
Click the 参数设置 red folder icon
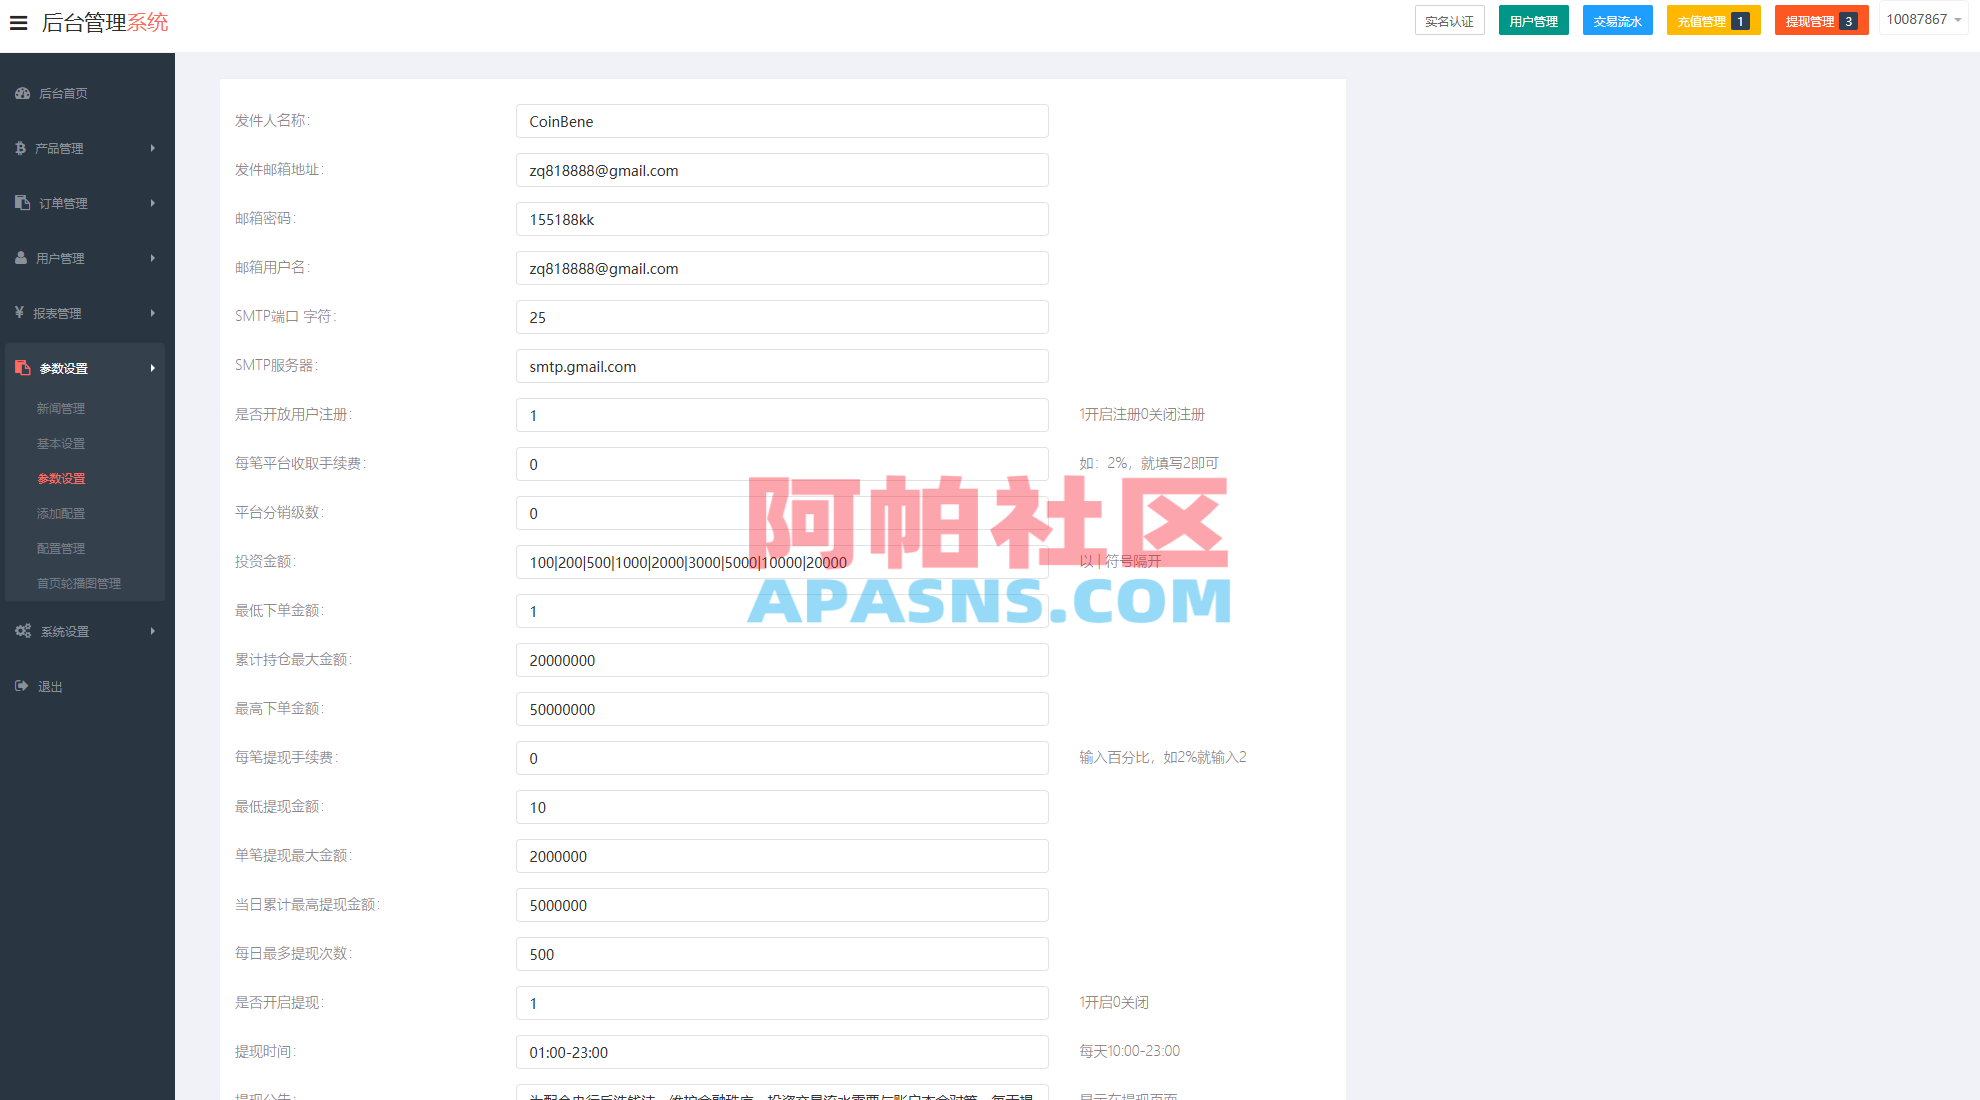(x=22, y=367)
